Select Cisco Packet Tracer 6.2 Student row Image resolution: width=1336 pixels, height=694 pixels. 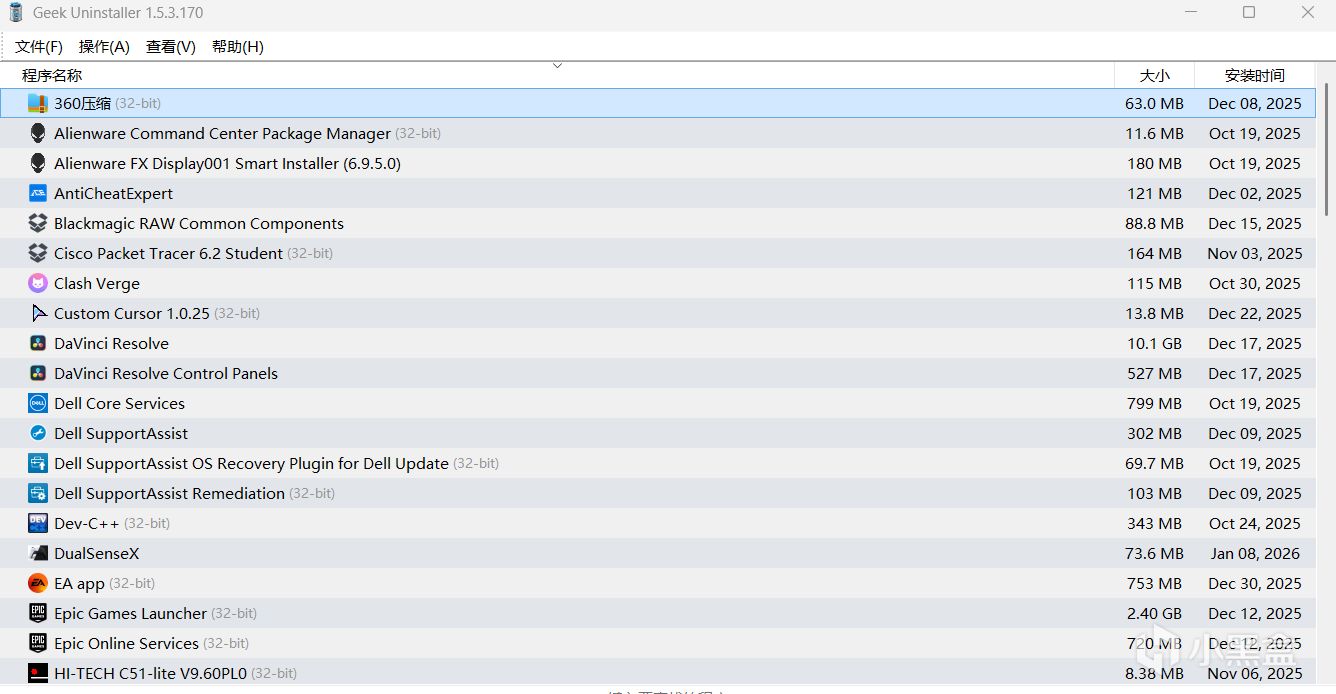coord(658,253)
